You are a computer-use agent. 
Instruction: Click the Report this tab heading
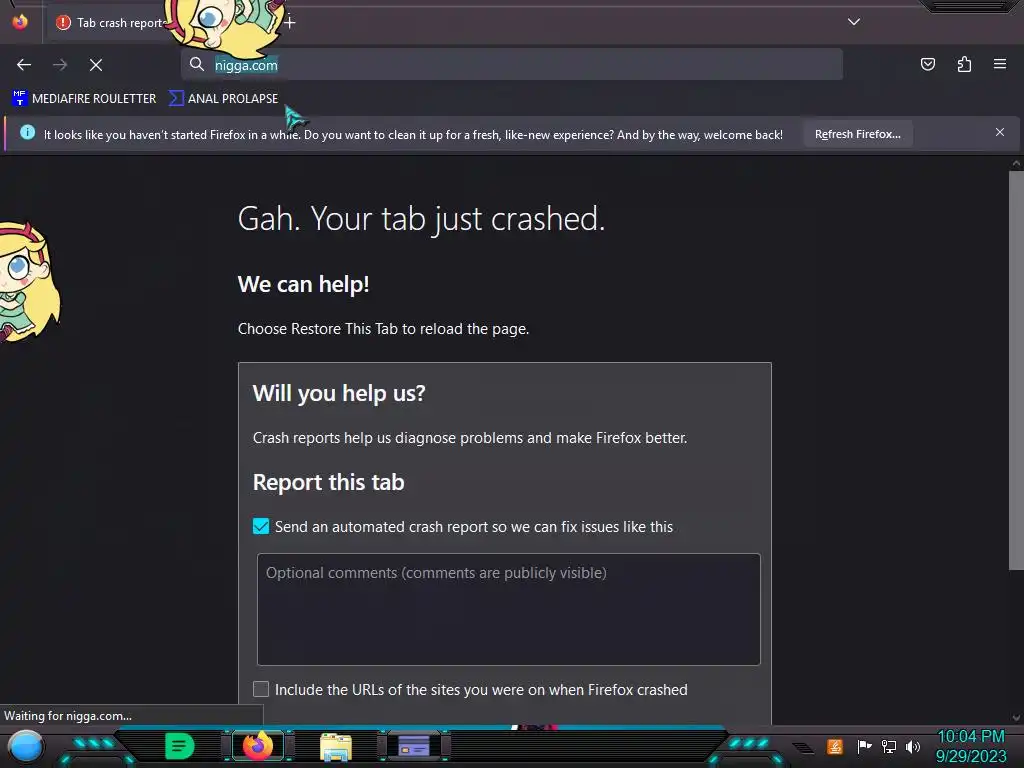[328, 482]
